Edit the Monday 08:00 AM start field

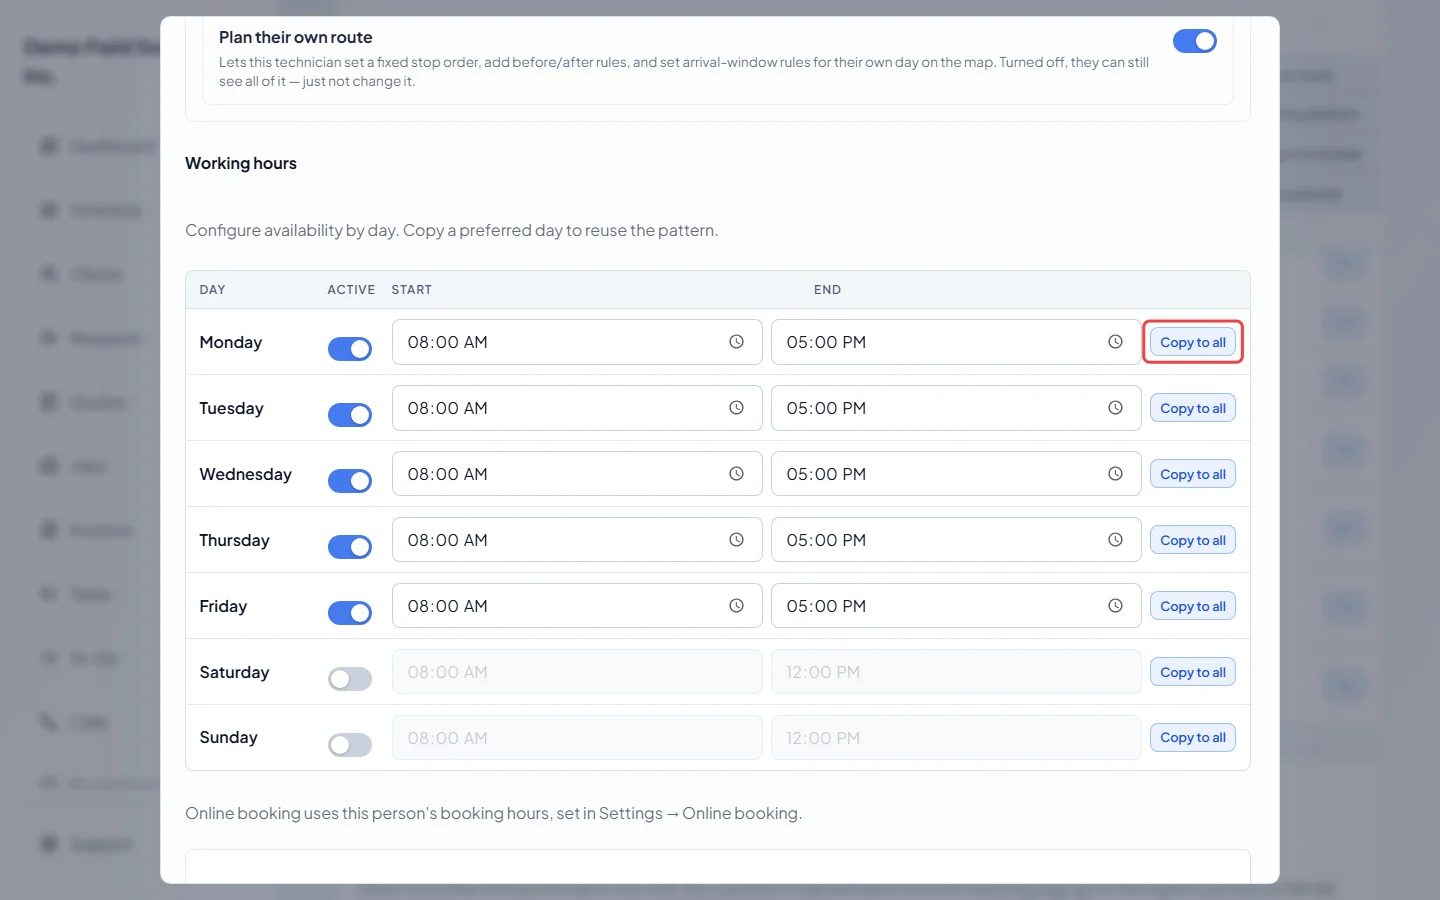[577, 342]
